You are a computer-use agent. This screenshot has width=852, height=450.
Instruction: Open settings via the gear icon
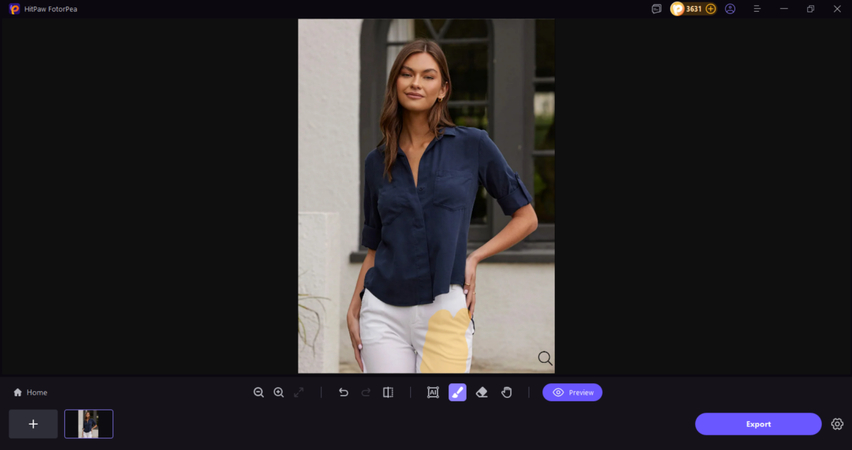[x=837, y=424]
